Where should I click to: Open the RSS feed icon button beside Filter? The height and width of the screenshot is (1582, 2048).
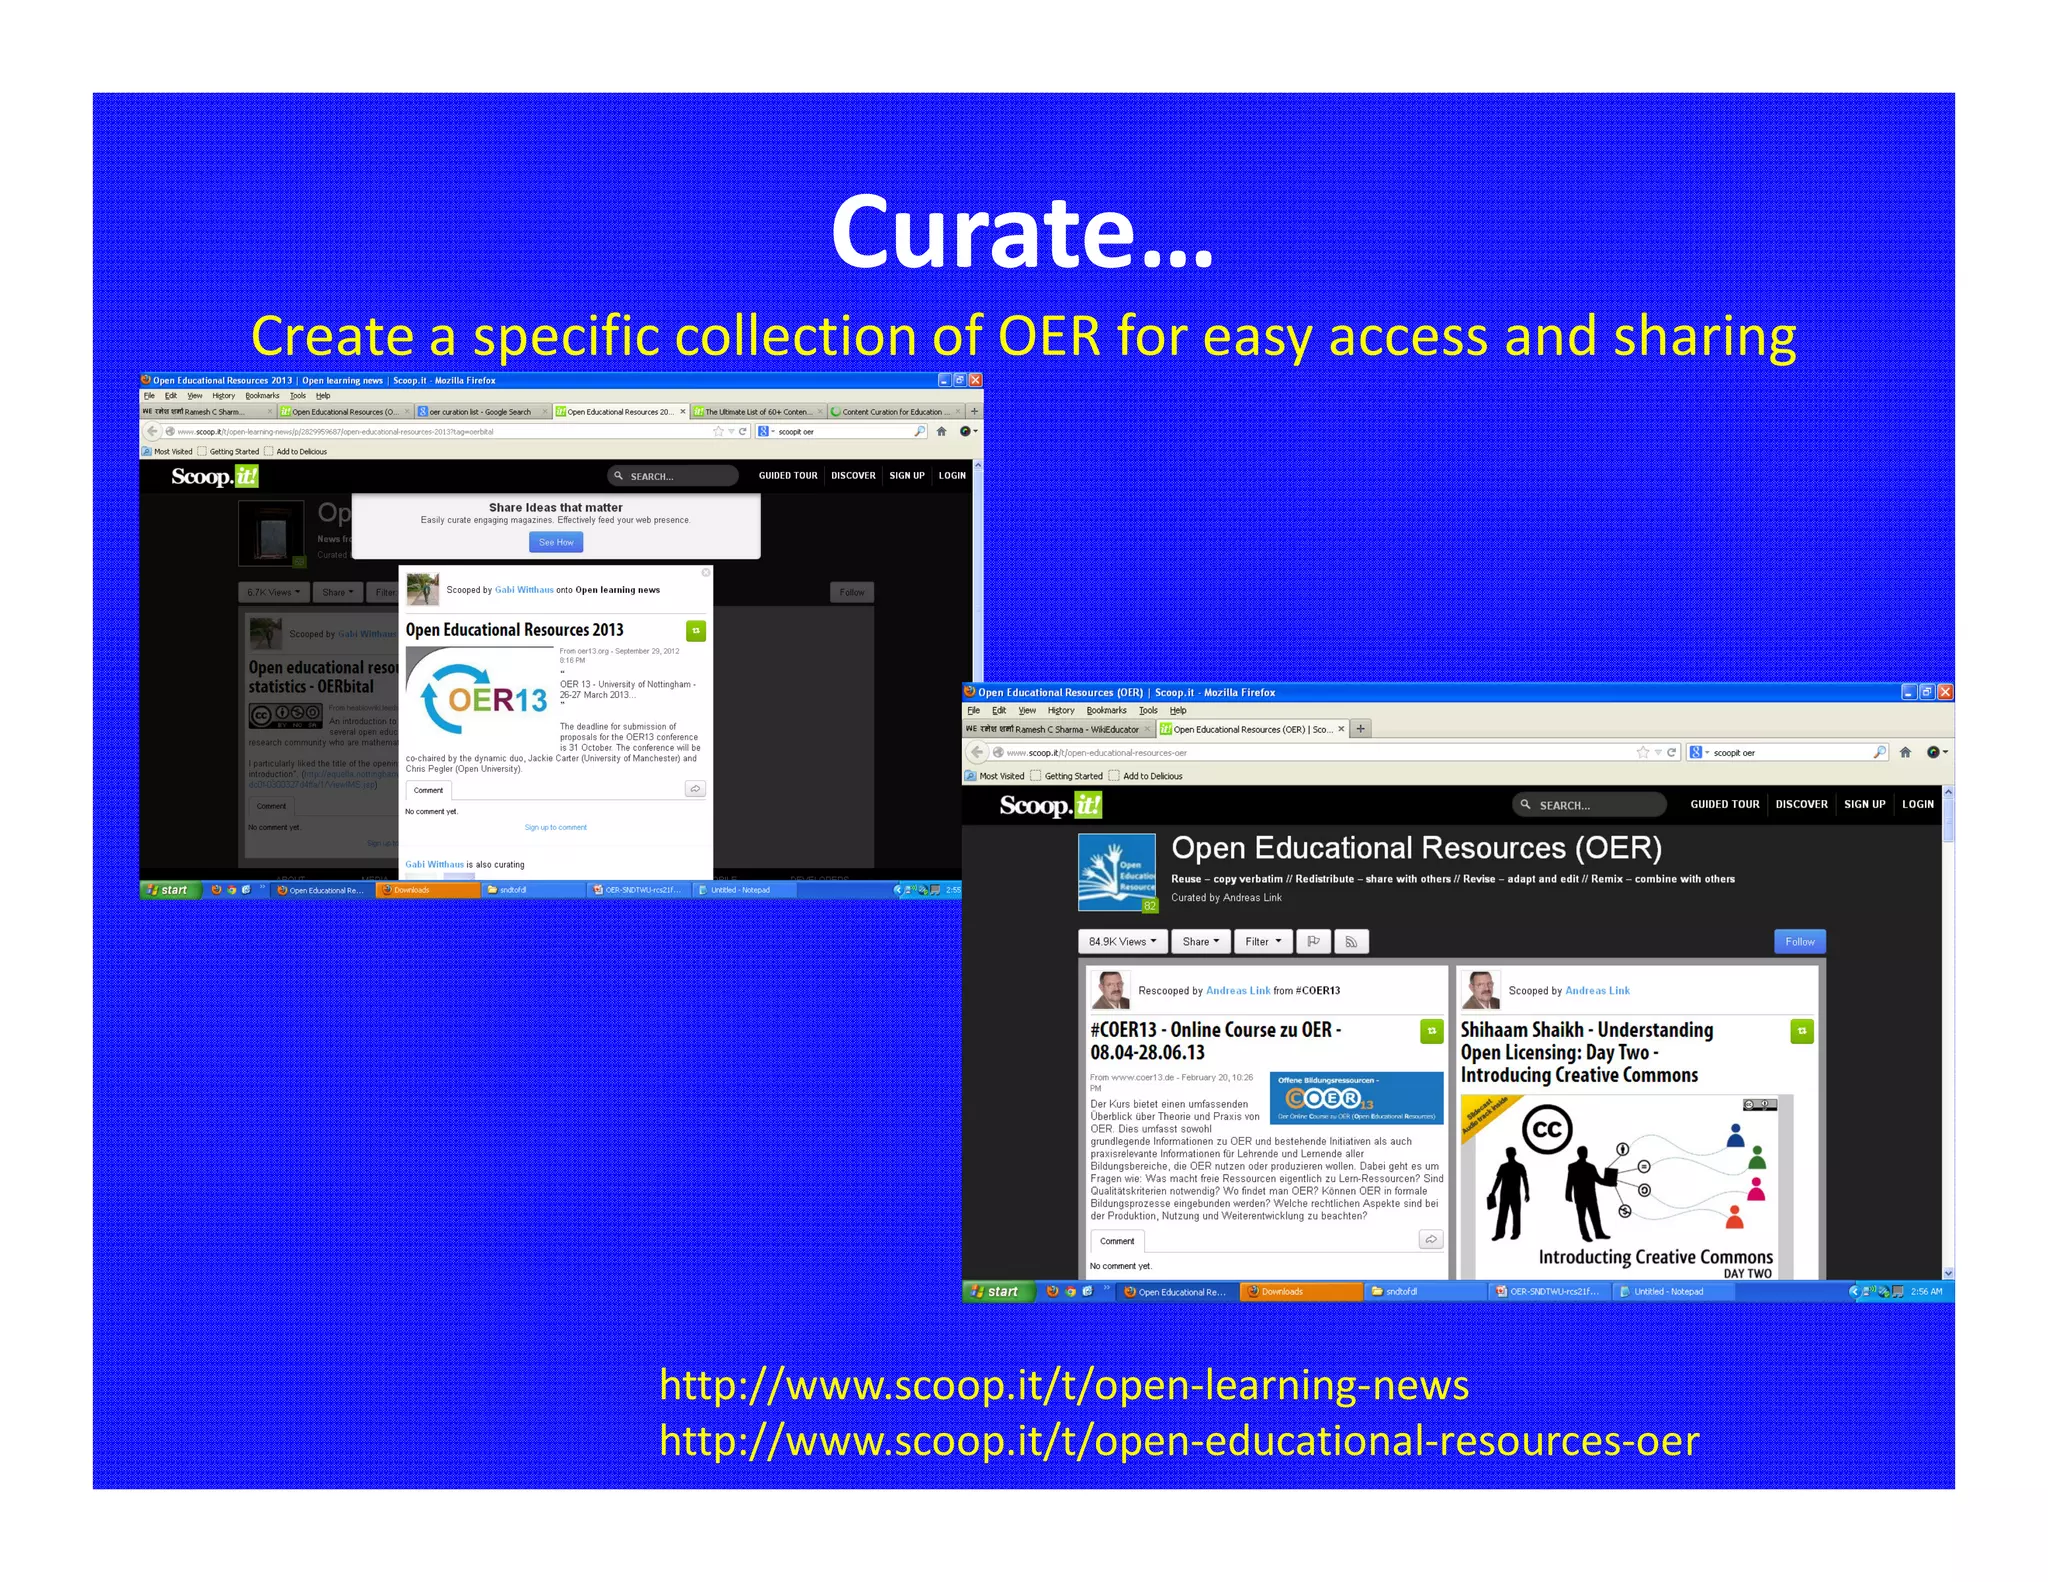(x=1351, y=941)
